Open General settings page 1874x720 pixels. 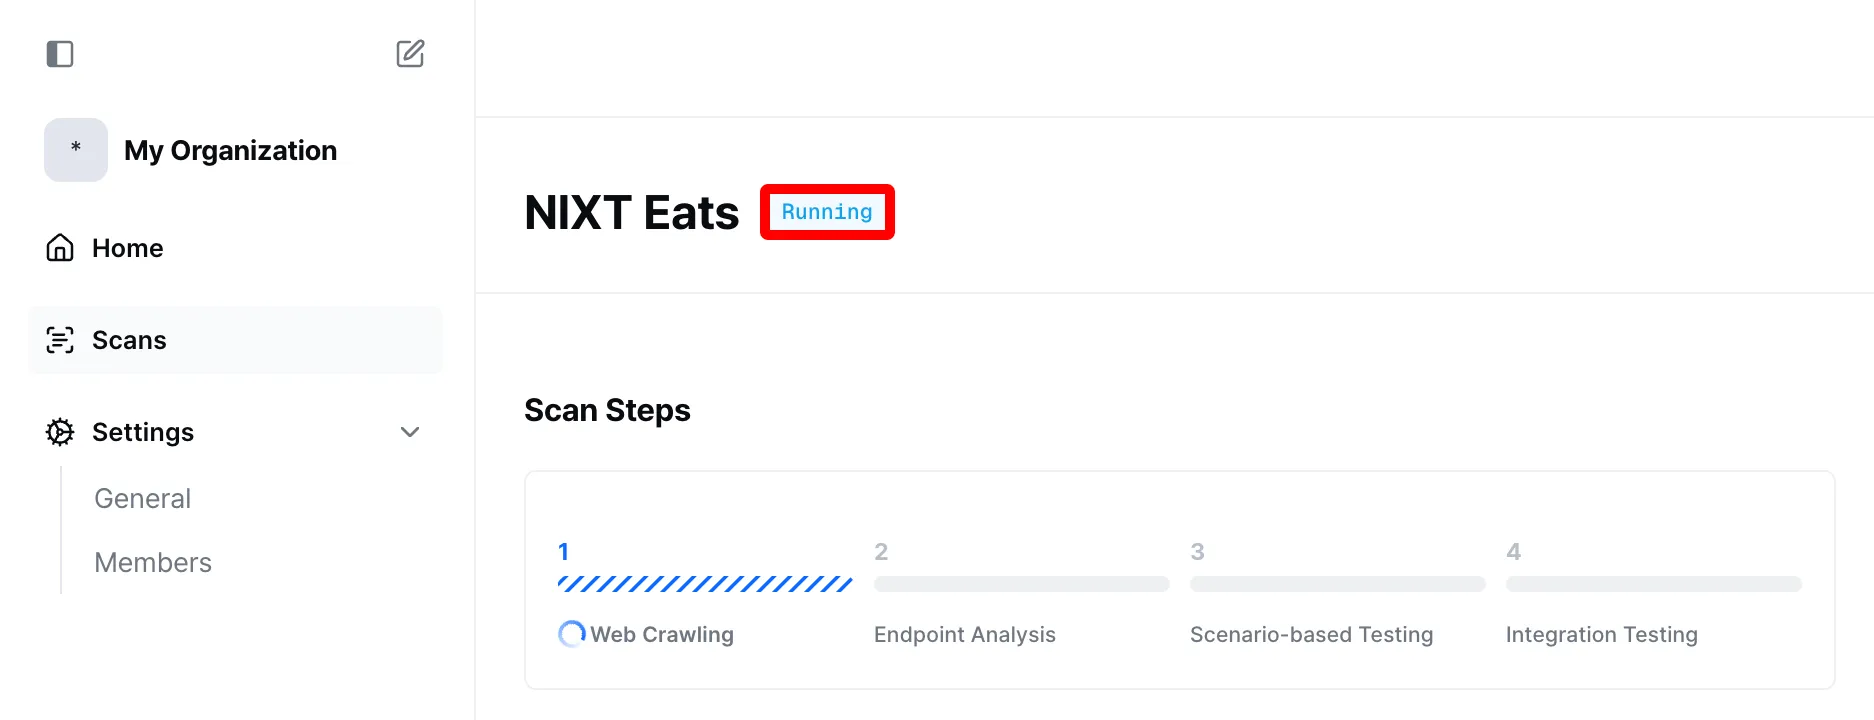pyautogui.click(x=142, y=498)
